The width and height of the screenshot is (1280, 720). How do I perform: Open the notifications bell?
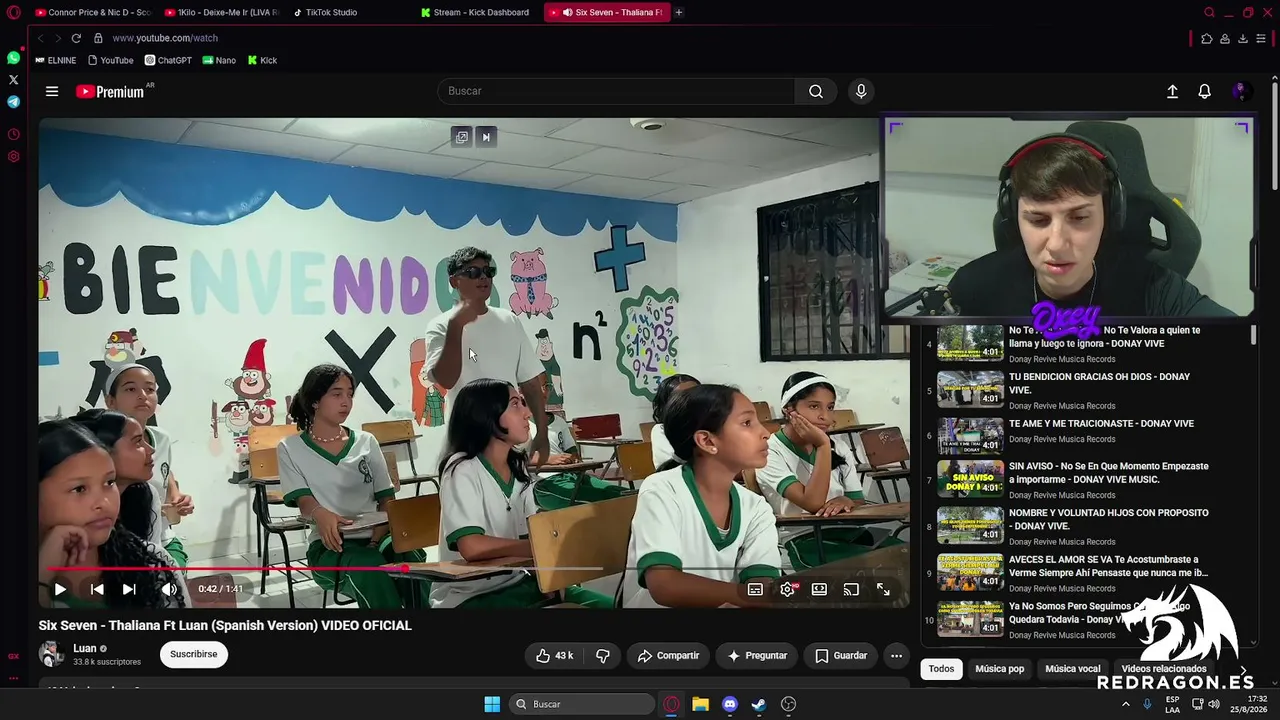(x=1204, y=91)
